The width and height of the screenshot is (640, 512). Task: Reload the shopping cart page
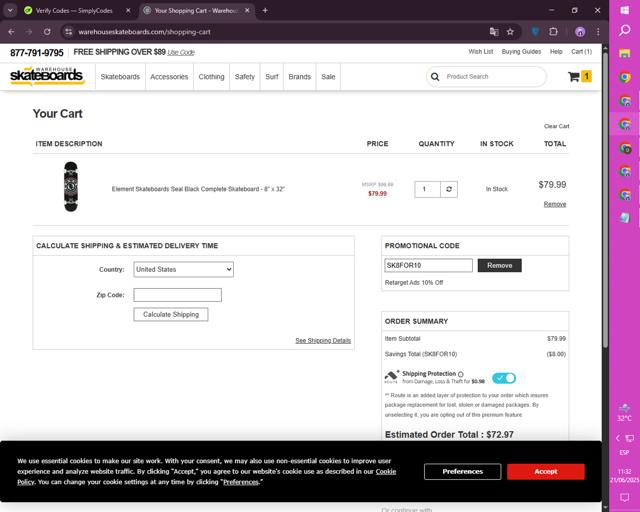pos(47,32)
